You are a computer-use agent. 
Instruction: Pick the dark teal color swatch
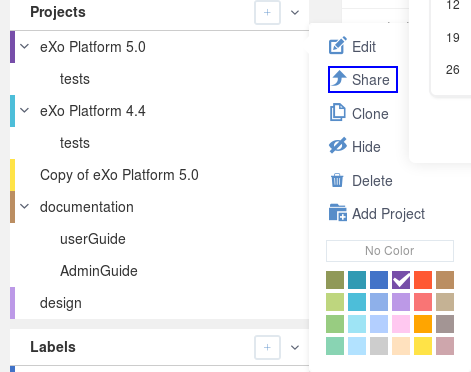click(357, 280)
